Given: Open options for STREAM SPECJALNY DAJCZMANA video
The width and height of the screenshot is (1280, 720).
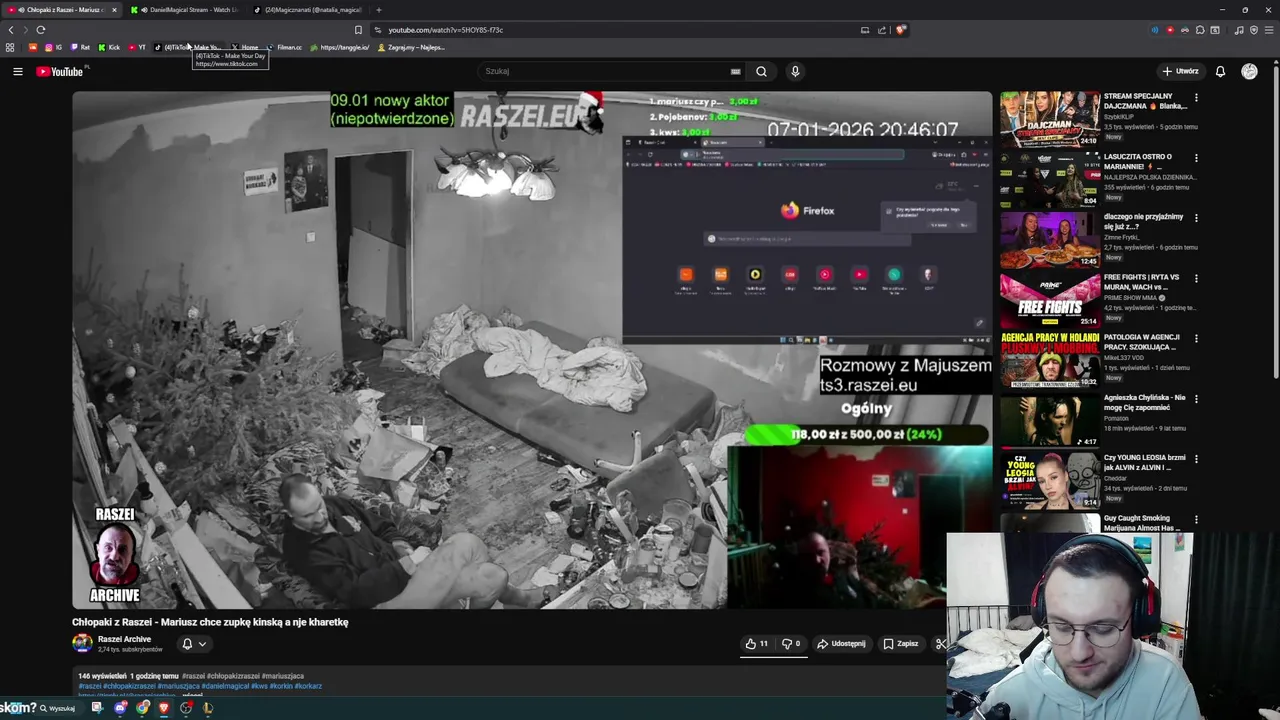Looking at the screenshot, I should (1196, 98).
